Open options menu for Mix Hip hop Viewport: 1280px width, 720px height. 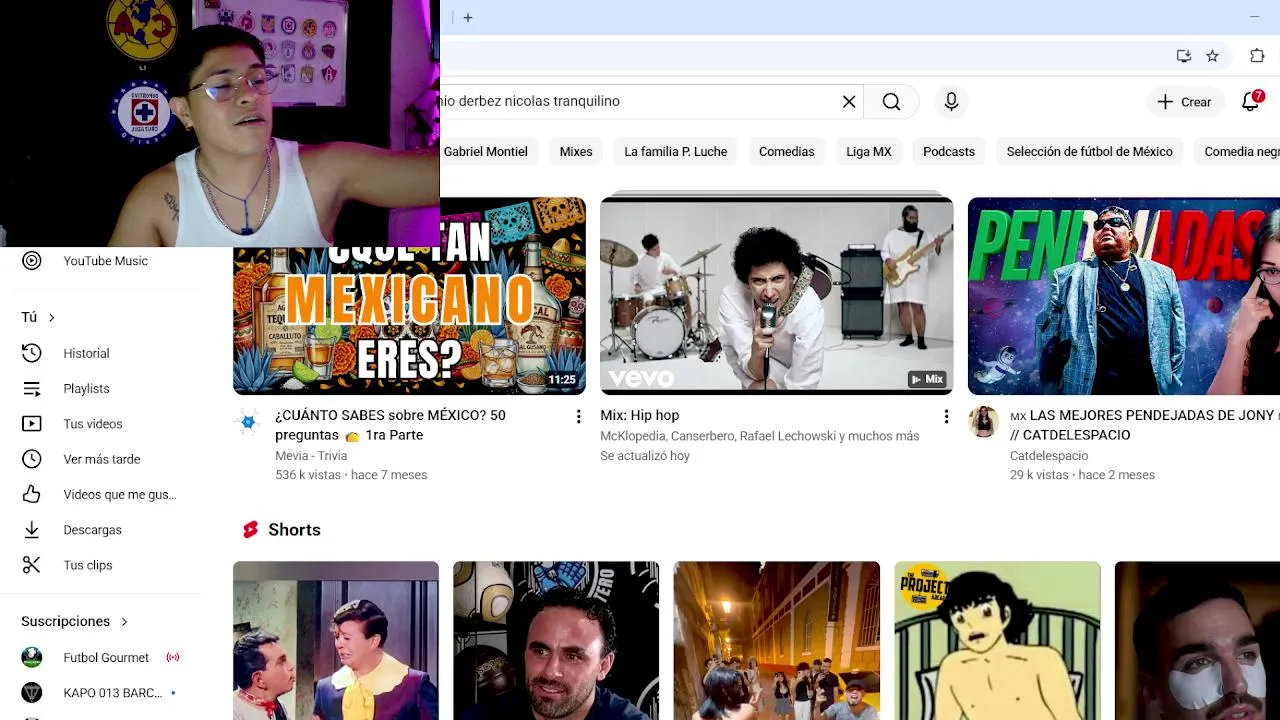tap(946, 416)
